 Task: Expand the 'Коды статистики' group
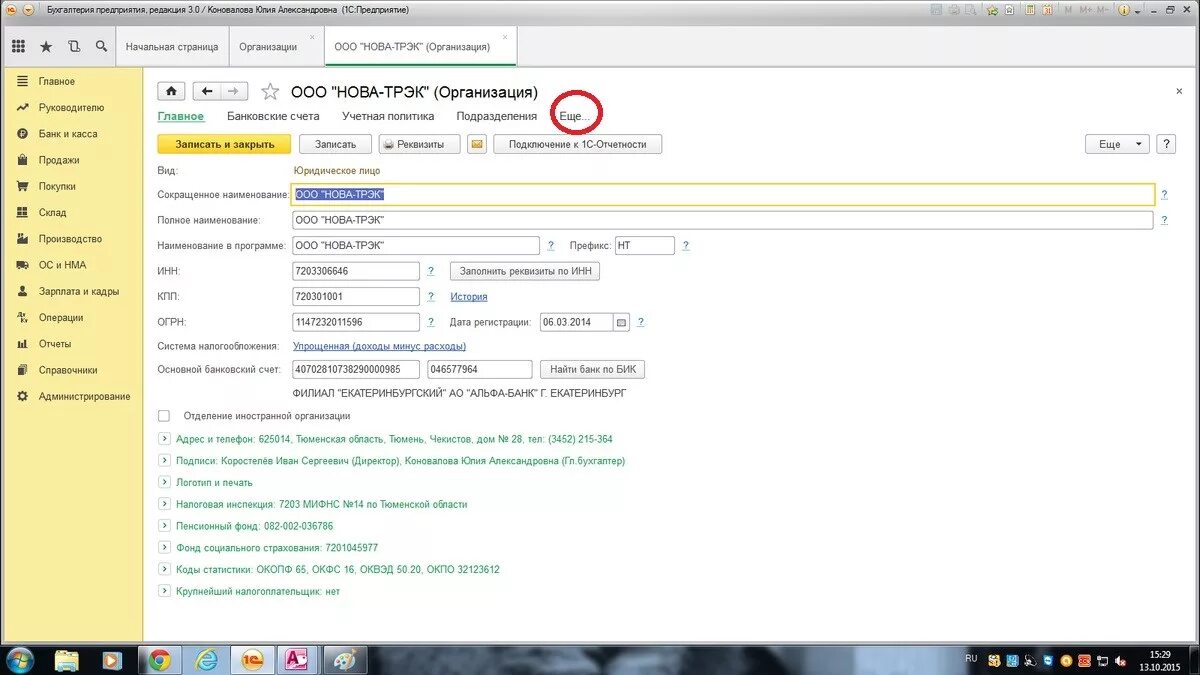pyautogui.click(x=164, y=569)
